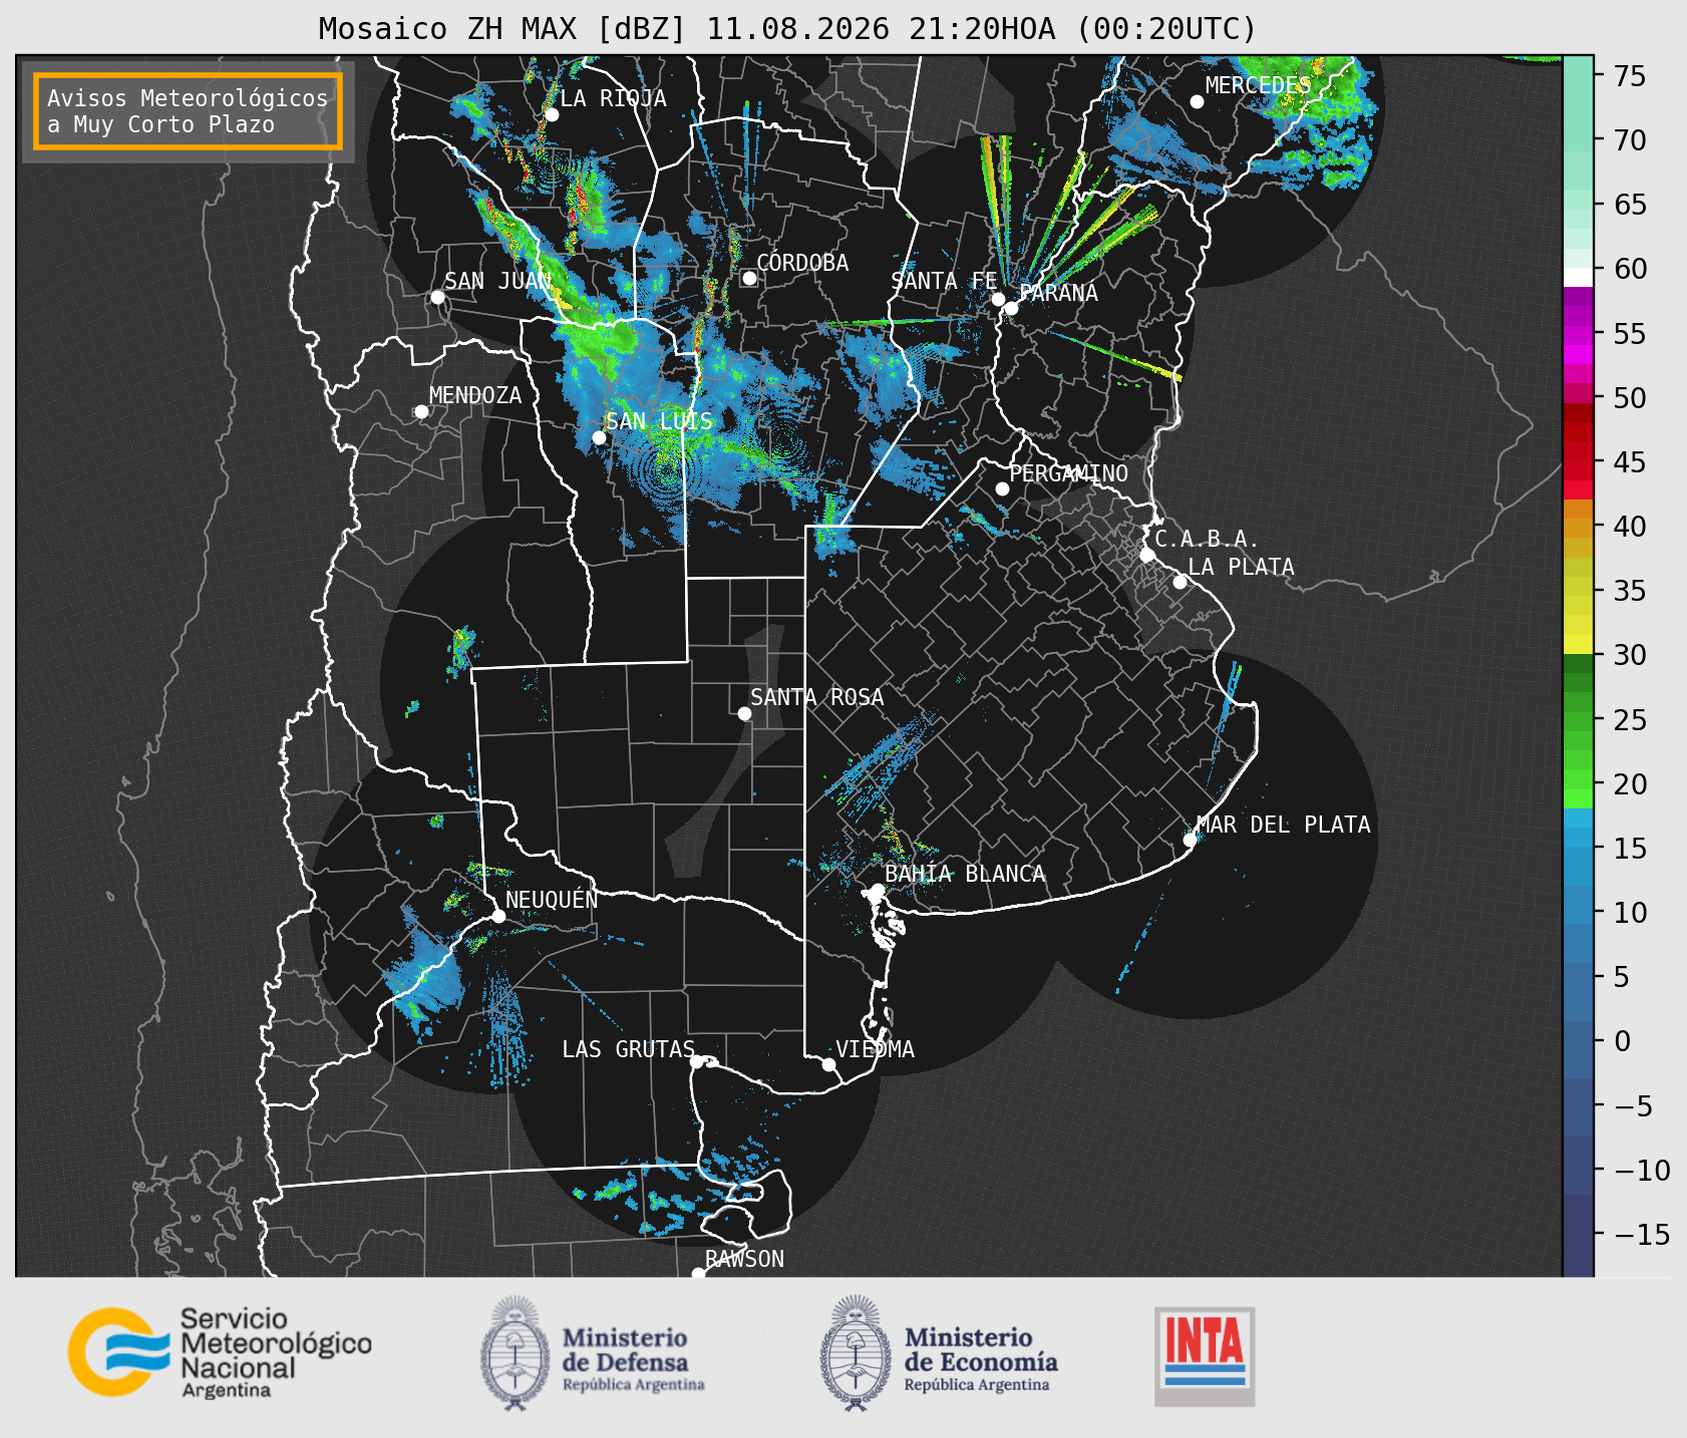The image size is (1687, 1438).
Task: Click the Ministerio de Defensa emblem
Action: [x=515, y=1353]
